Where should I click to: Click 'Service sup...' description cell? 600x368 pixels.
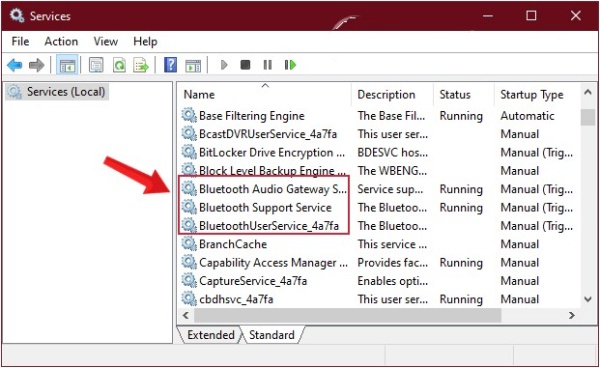390,189
